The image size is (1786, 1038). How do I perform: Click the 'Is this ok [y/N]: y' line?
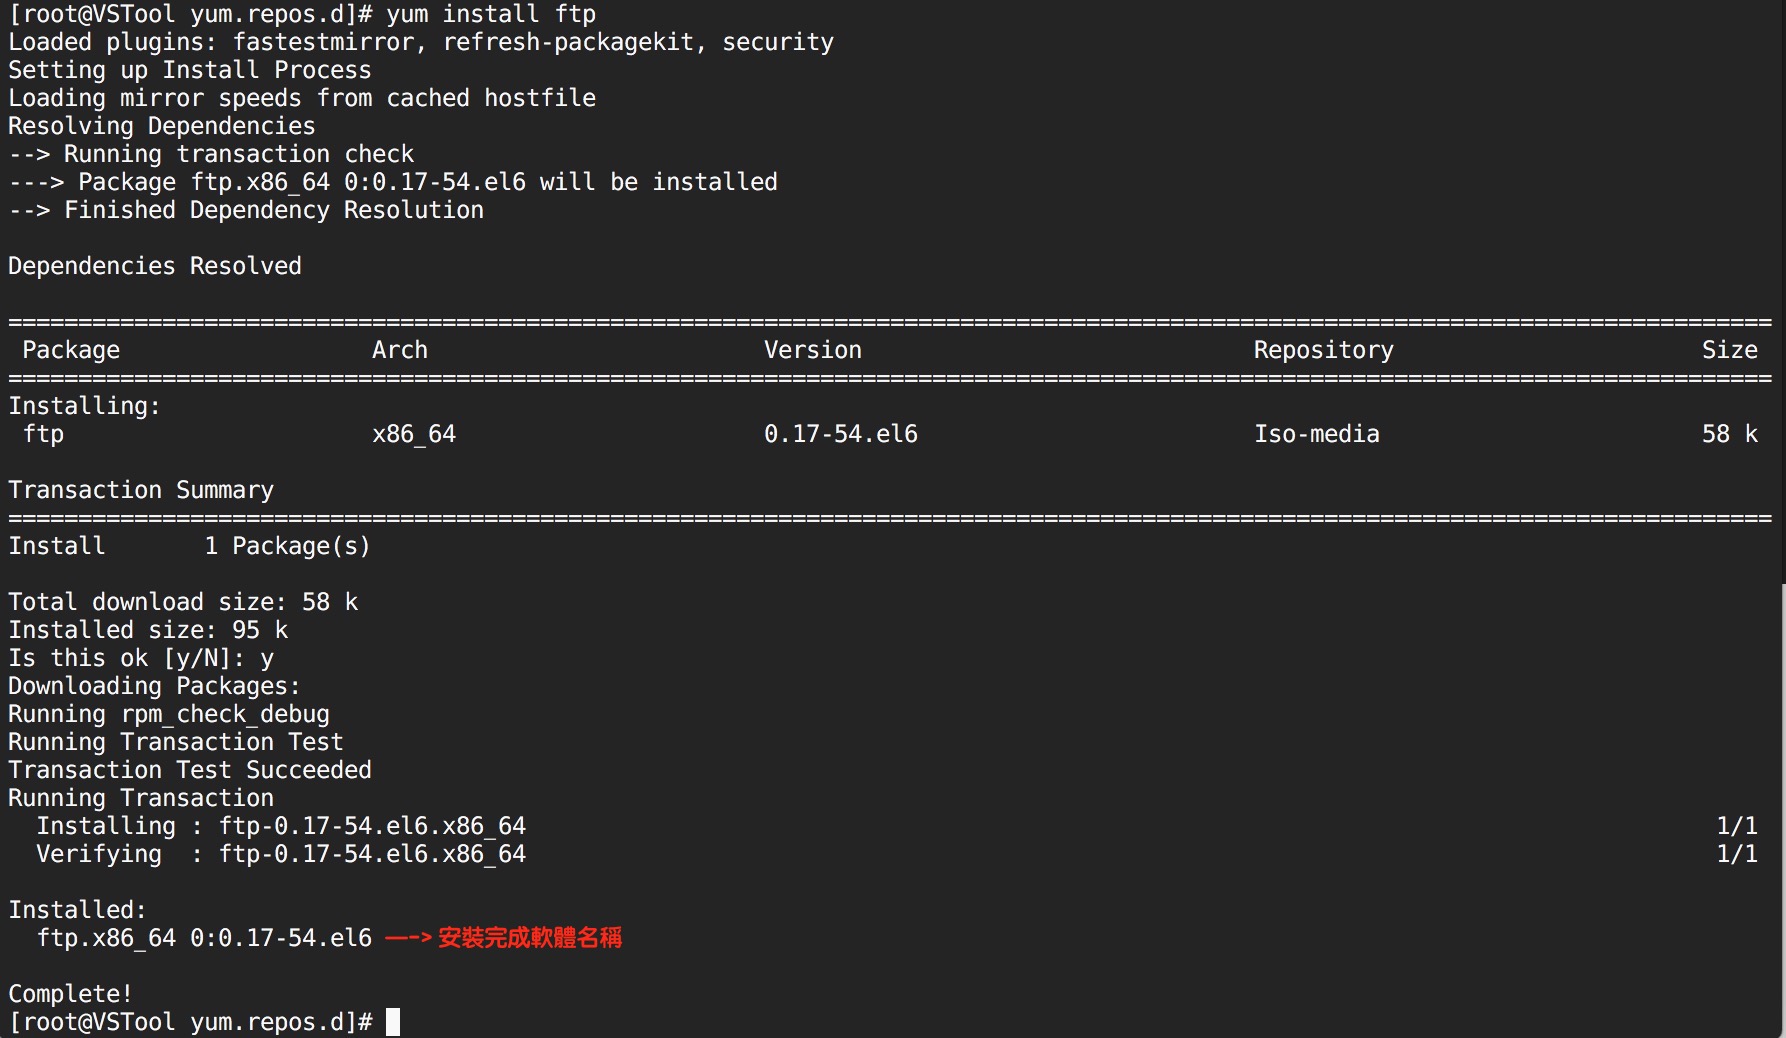(141, 658)
